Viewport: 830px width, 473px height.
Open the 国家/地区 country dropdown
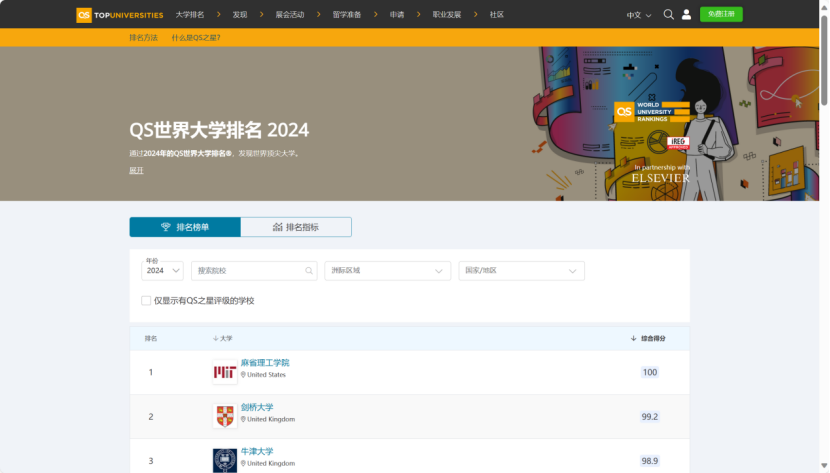point(521,271)
